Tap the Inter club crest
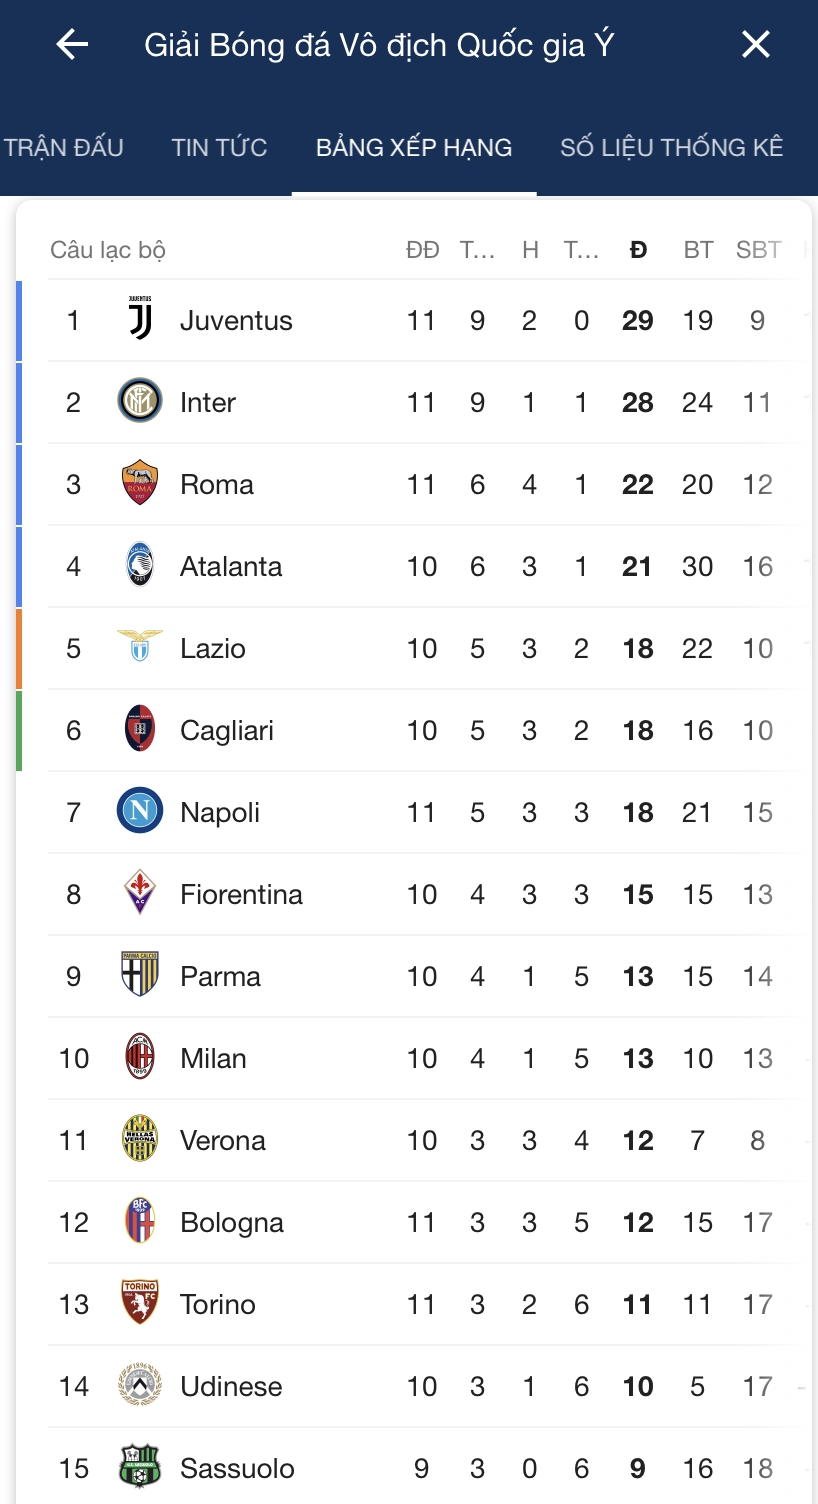Screen dimensions: 818x1504 pos(140,401)
